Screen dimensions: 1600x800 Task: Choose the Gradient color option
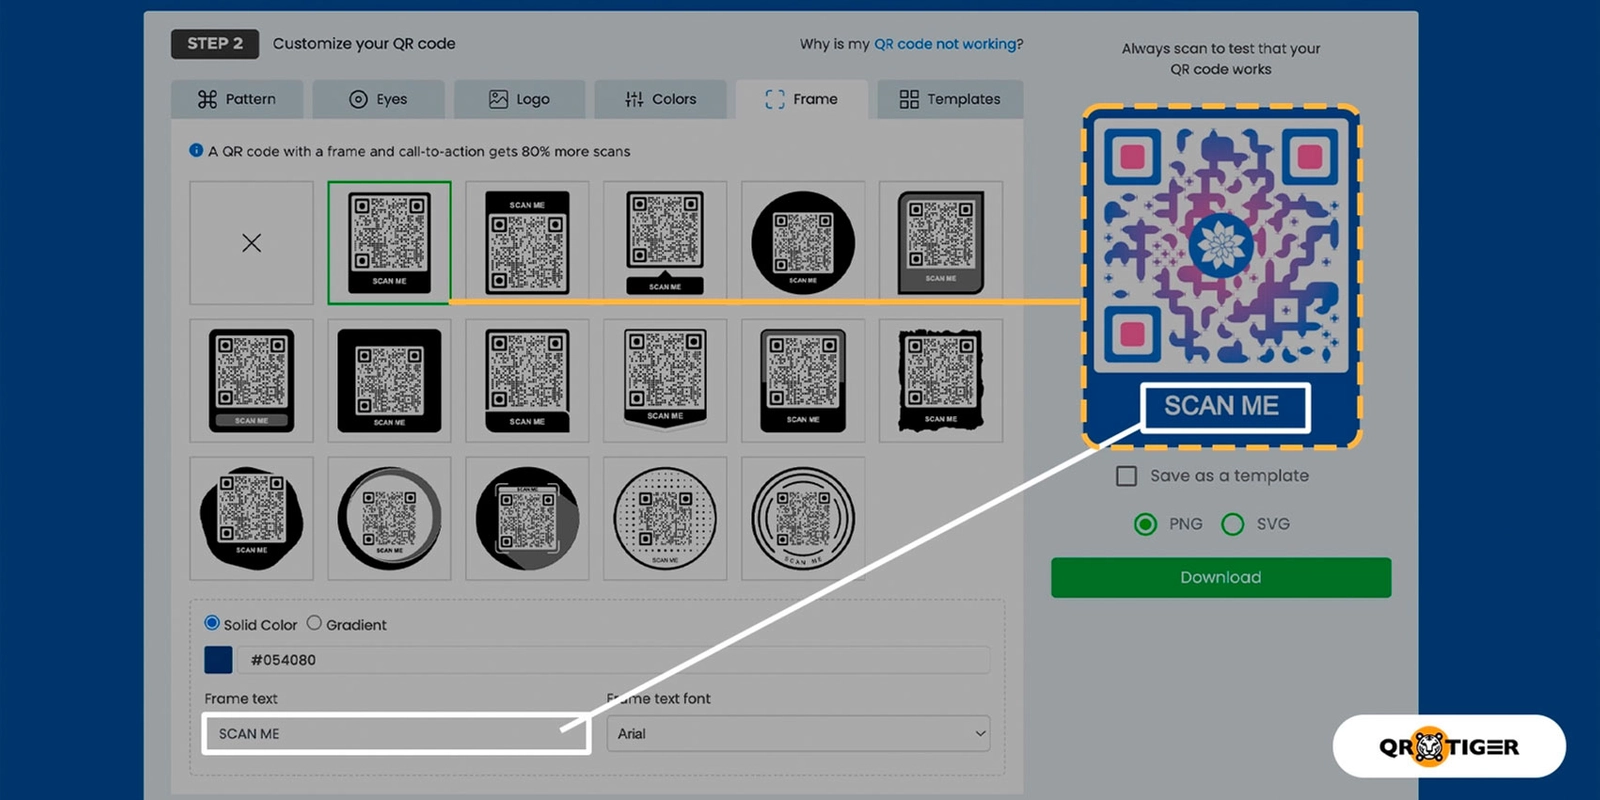click(x=314, y=623)
